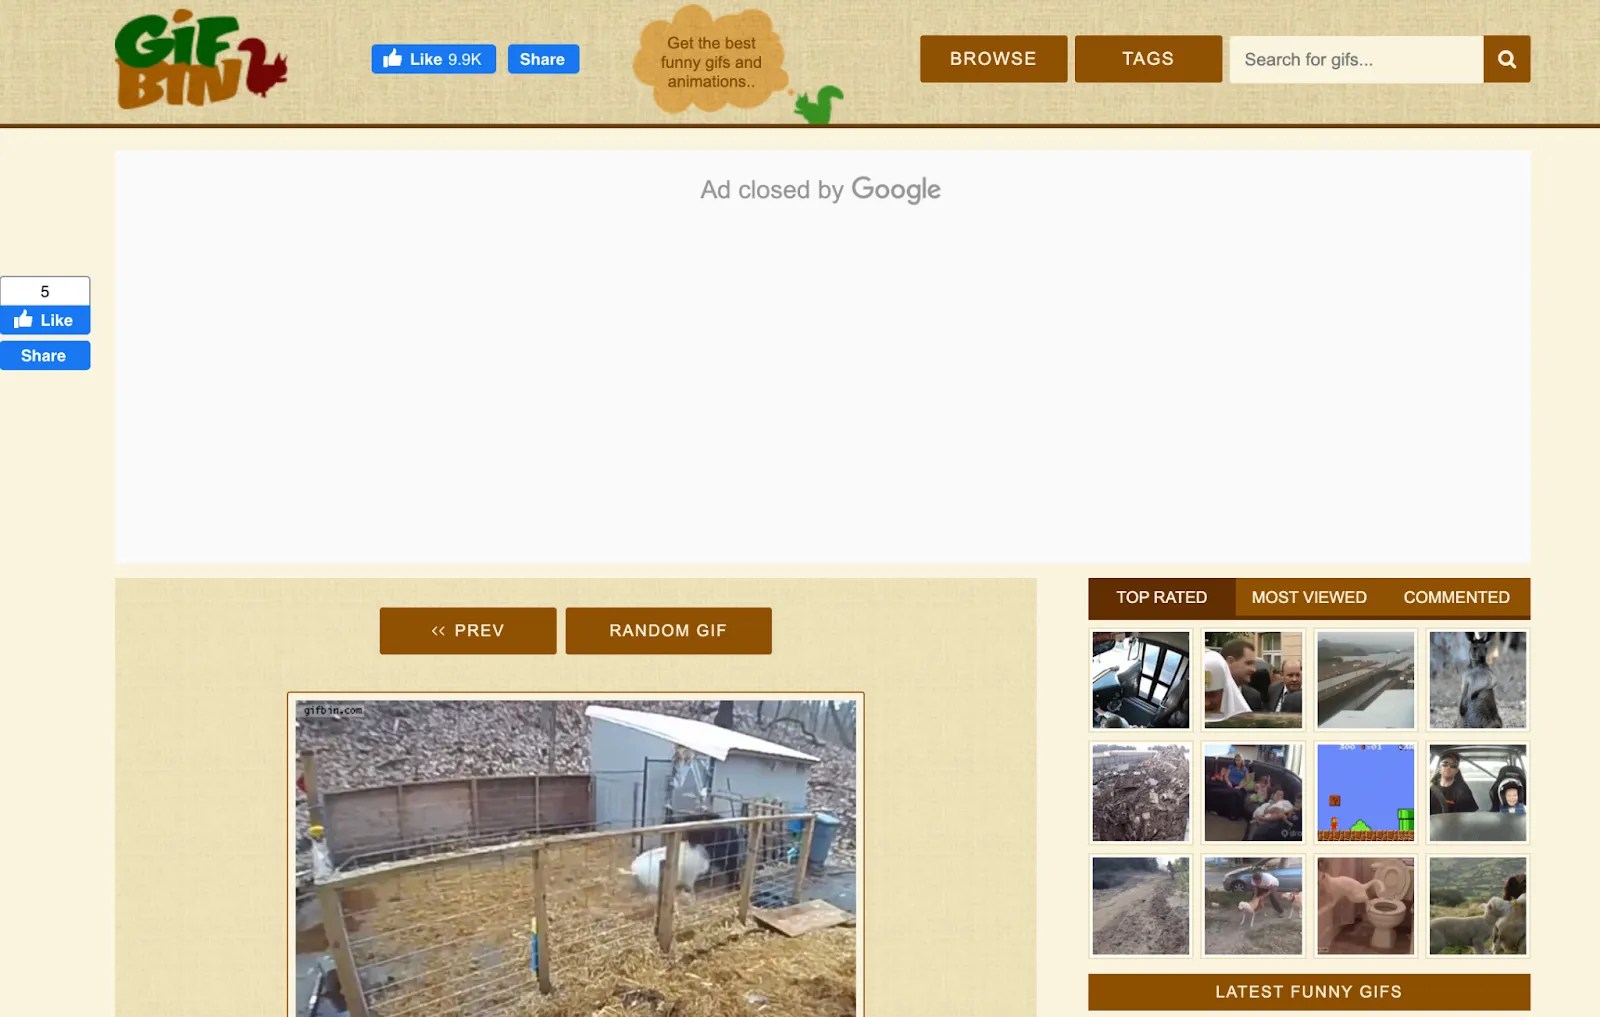Click the GifBin squirrel logo
The width and height of the screenshot is (1600, 1017).
click(201, 59)
